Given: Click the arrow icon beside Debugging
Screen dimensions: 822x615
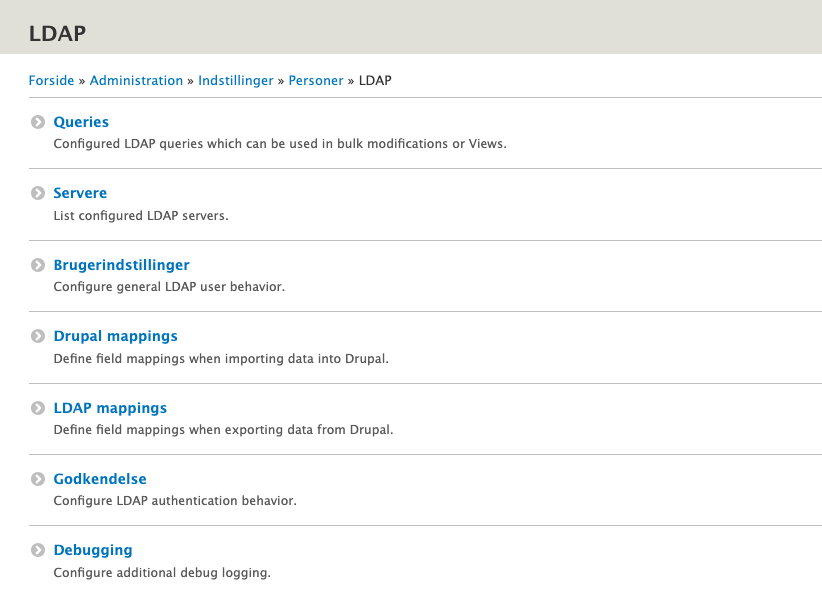Looking at the screenshot, I should [x=38, y=550].
